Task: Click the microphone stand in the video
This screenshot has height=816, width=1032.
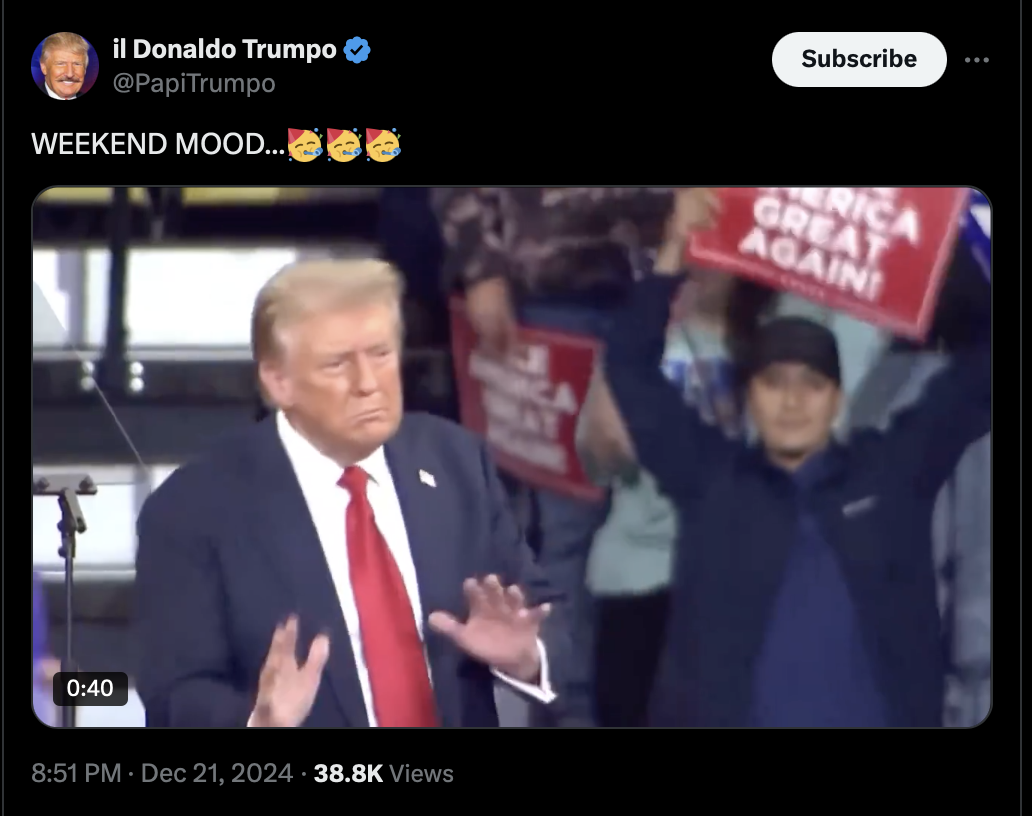Action: coord(67,592)
